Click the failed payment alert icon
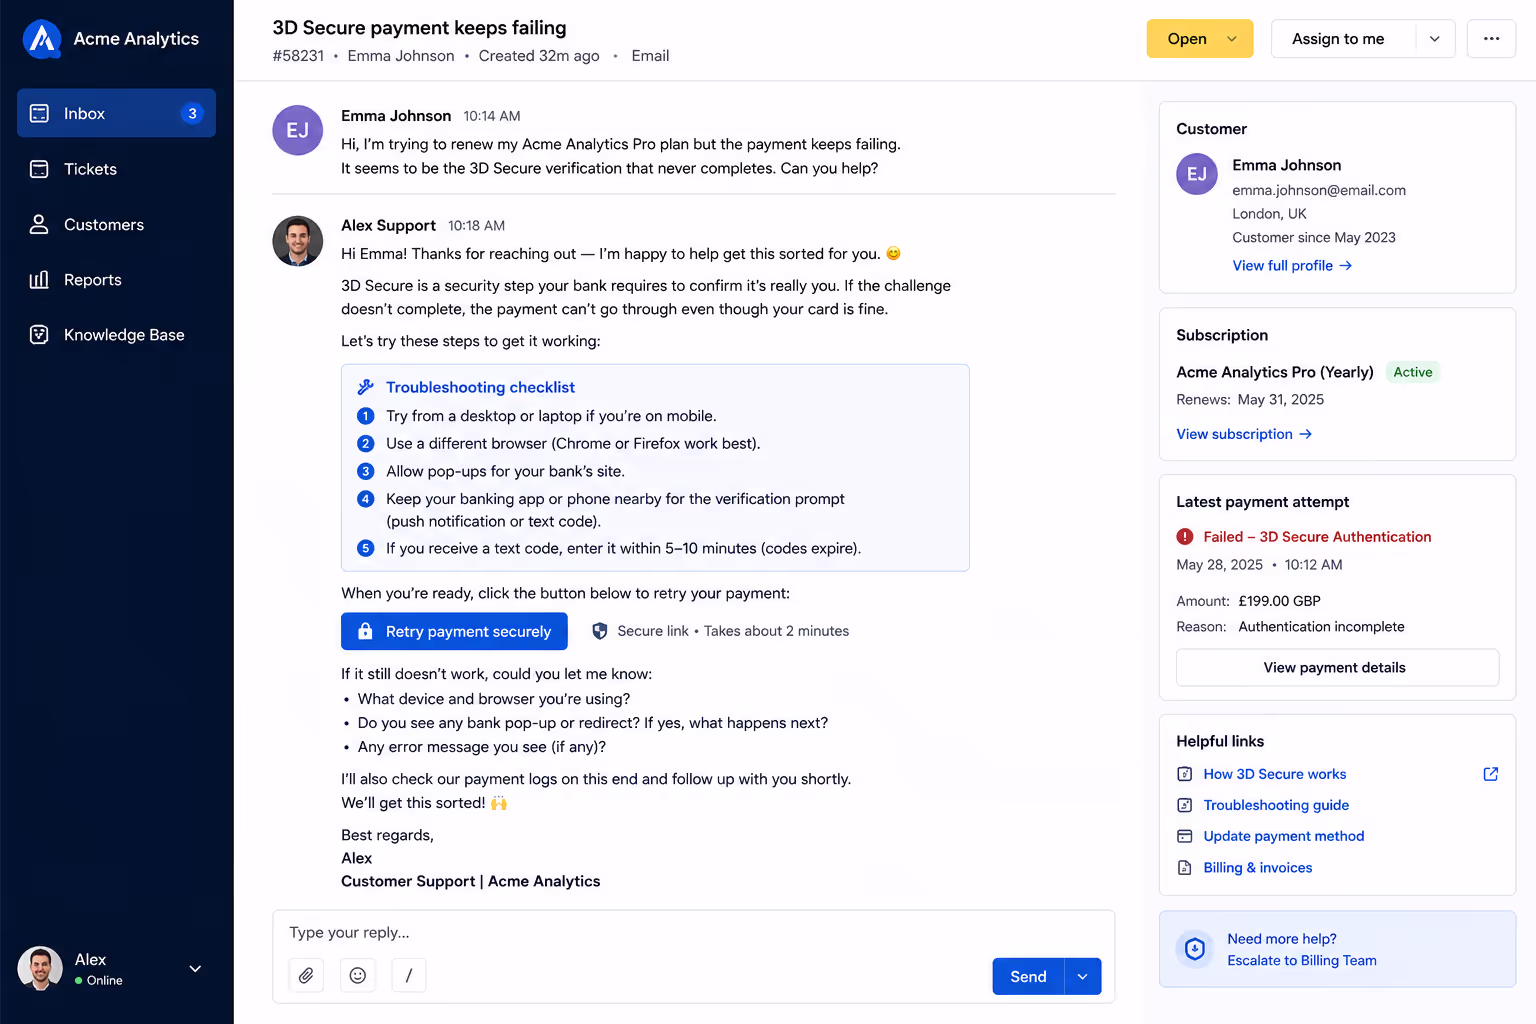 pyautogui.click(x=1185, y=537)
